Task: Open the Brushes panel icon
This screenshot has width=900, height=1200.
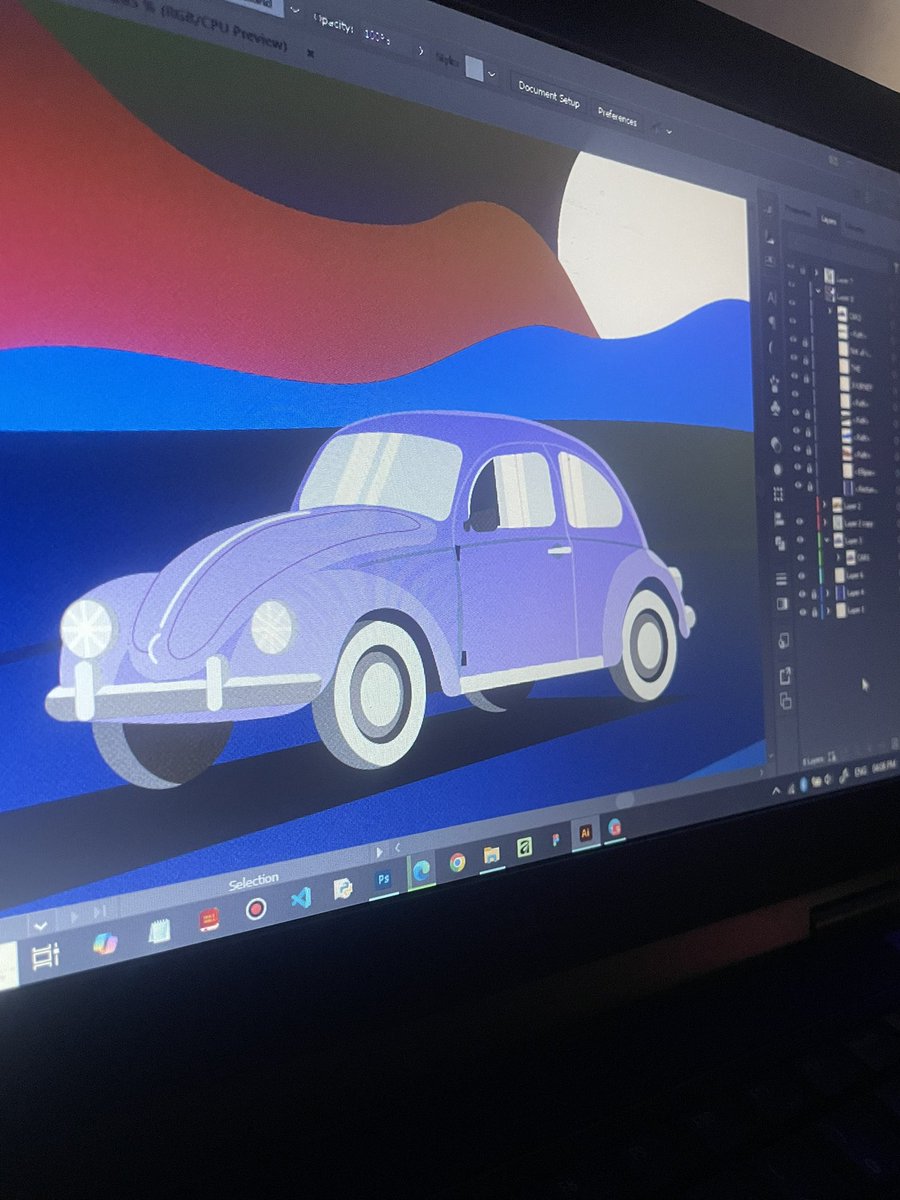Action: pyautogui.click(x=774, y=384)
